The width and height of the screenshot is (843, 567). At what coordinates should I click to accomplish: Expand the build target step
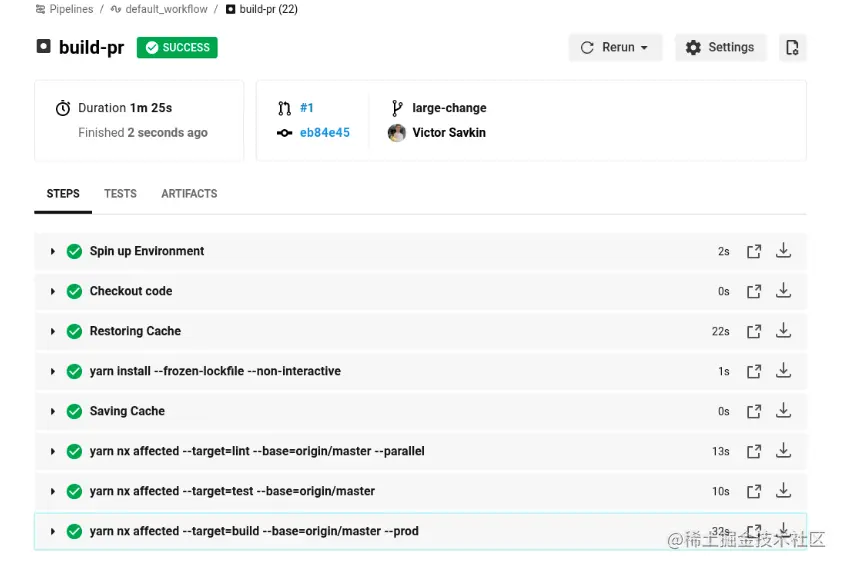pos(53,532)
